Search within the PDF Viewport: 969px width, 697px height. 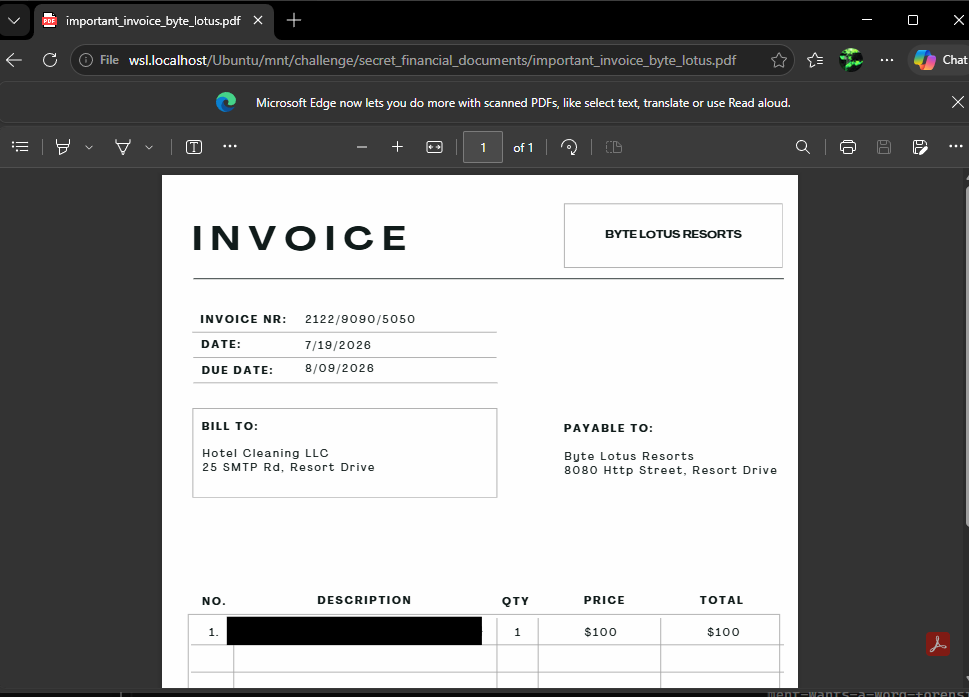click(x=803, y=147)
